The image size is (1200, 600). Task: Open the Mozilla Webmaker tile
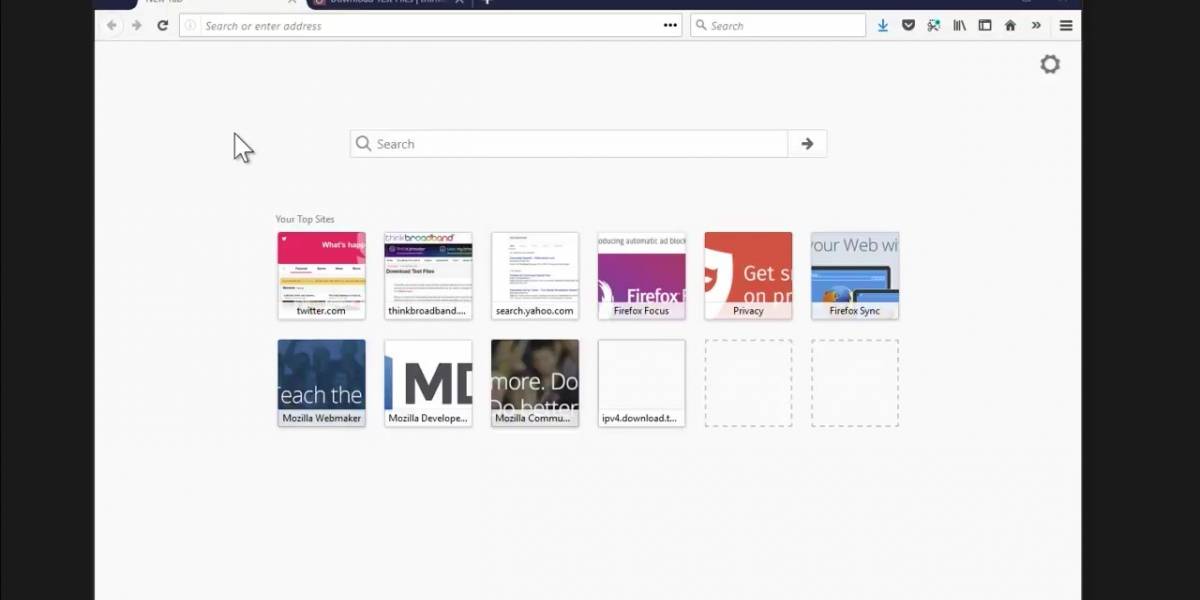click(321, 383)
